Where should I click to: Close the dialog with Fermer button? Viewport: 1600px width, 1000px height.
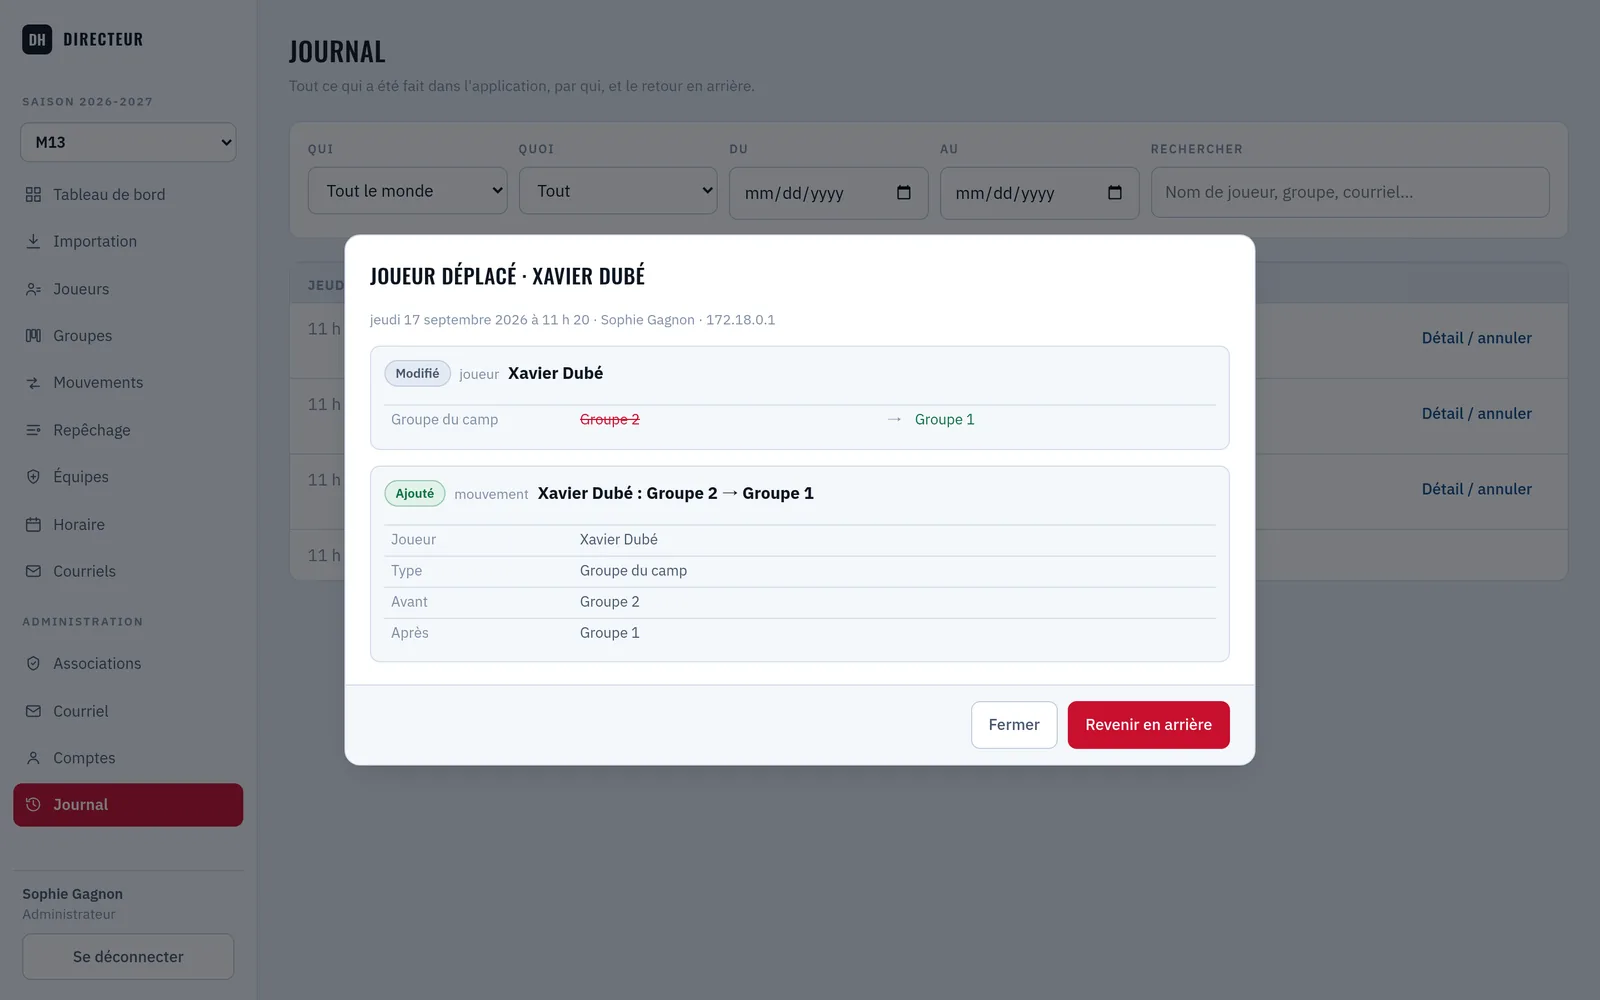tap(1014, 725)
